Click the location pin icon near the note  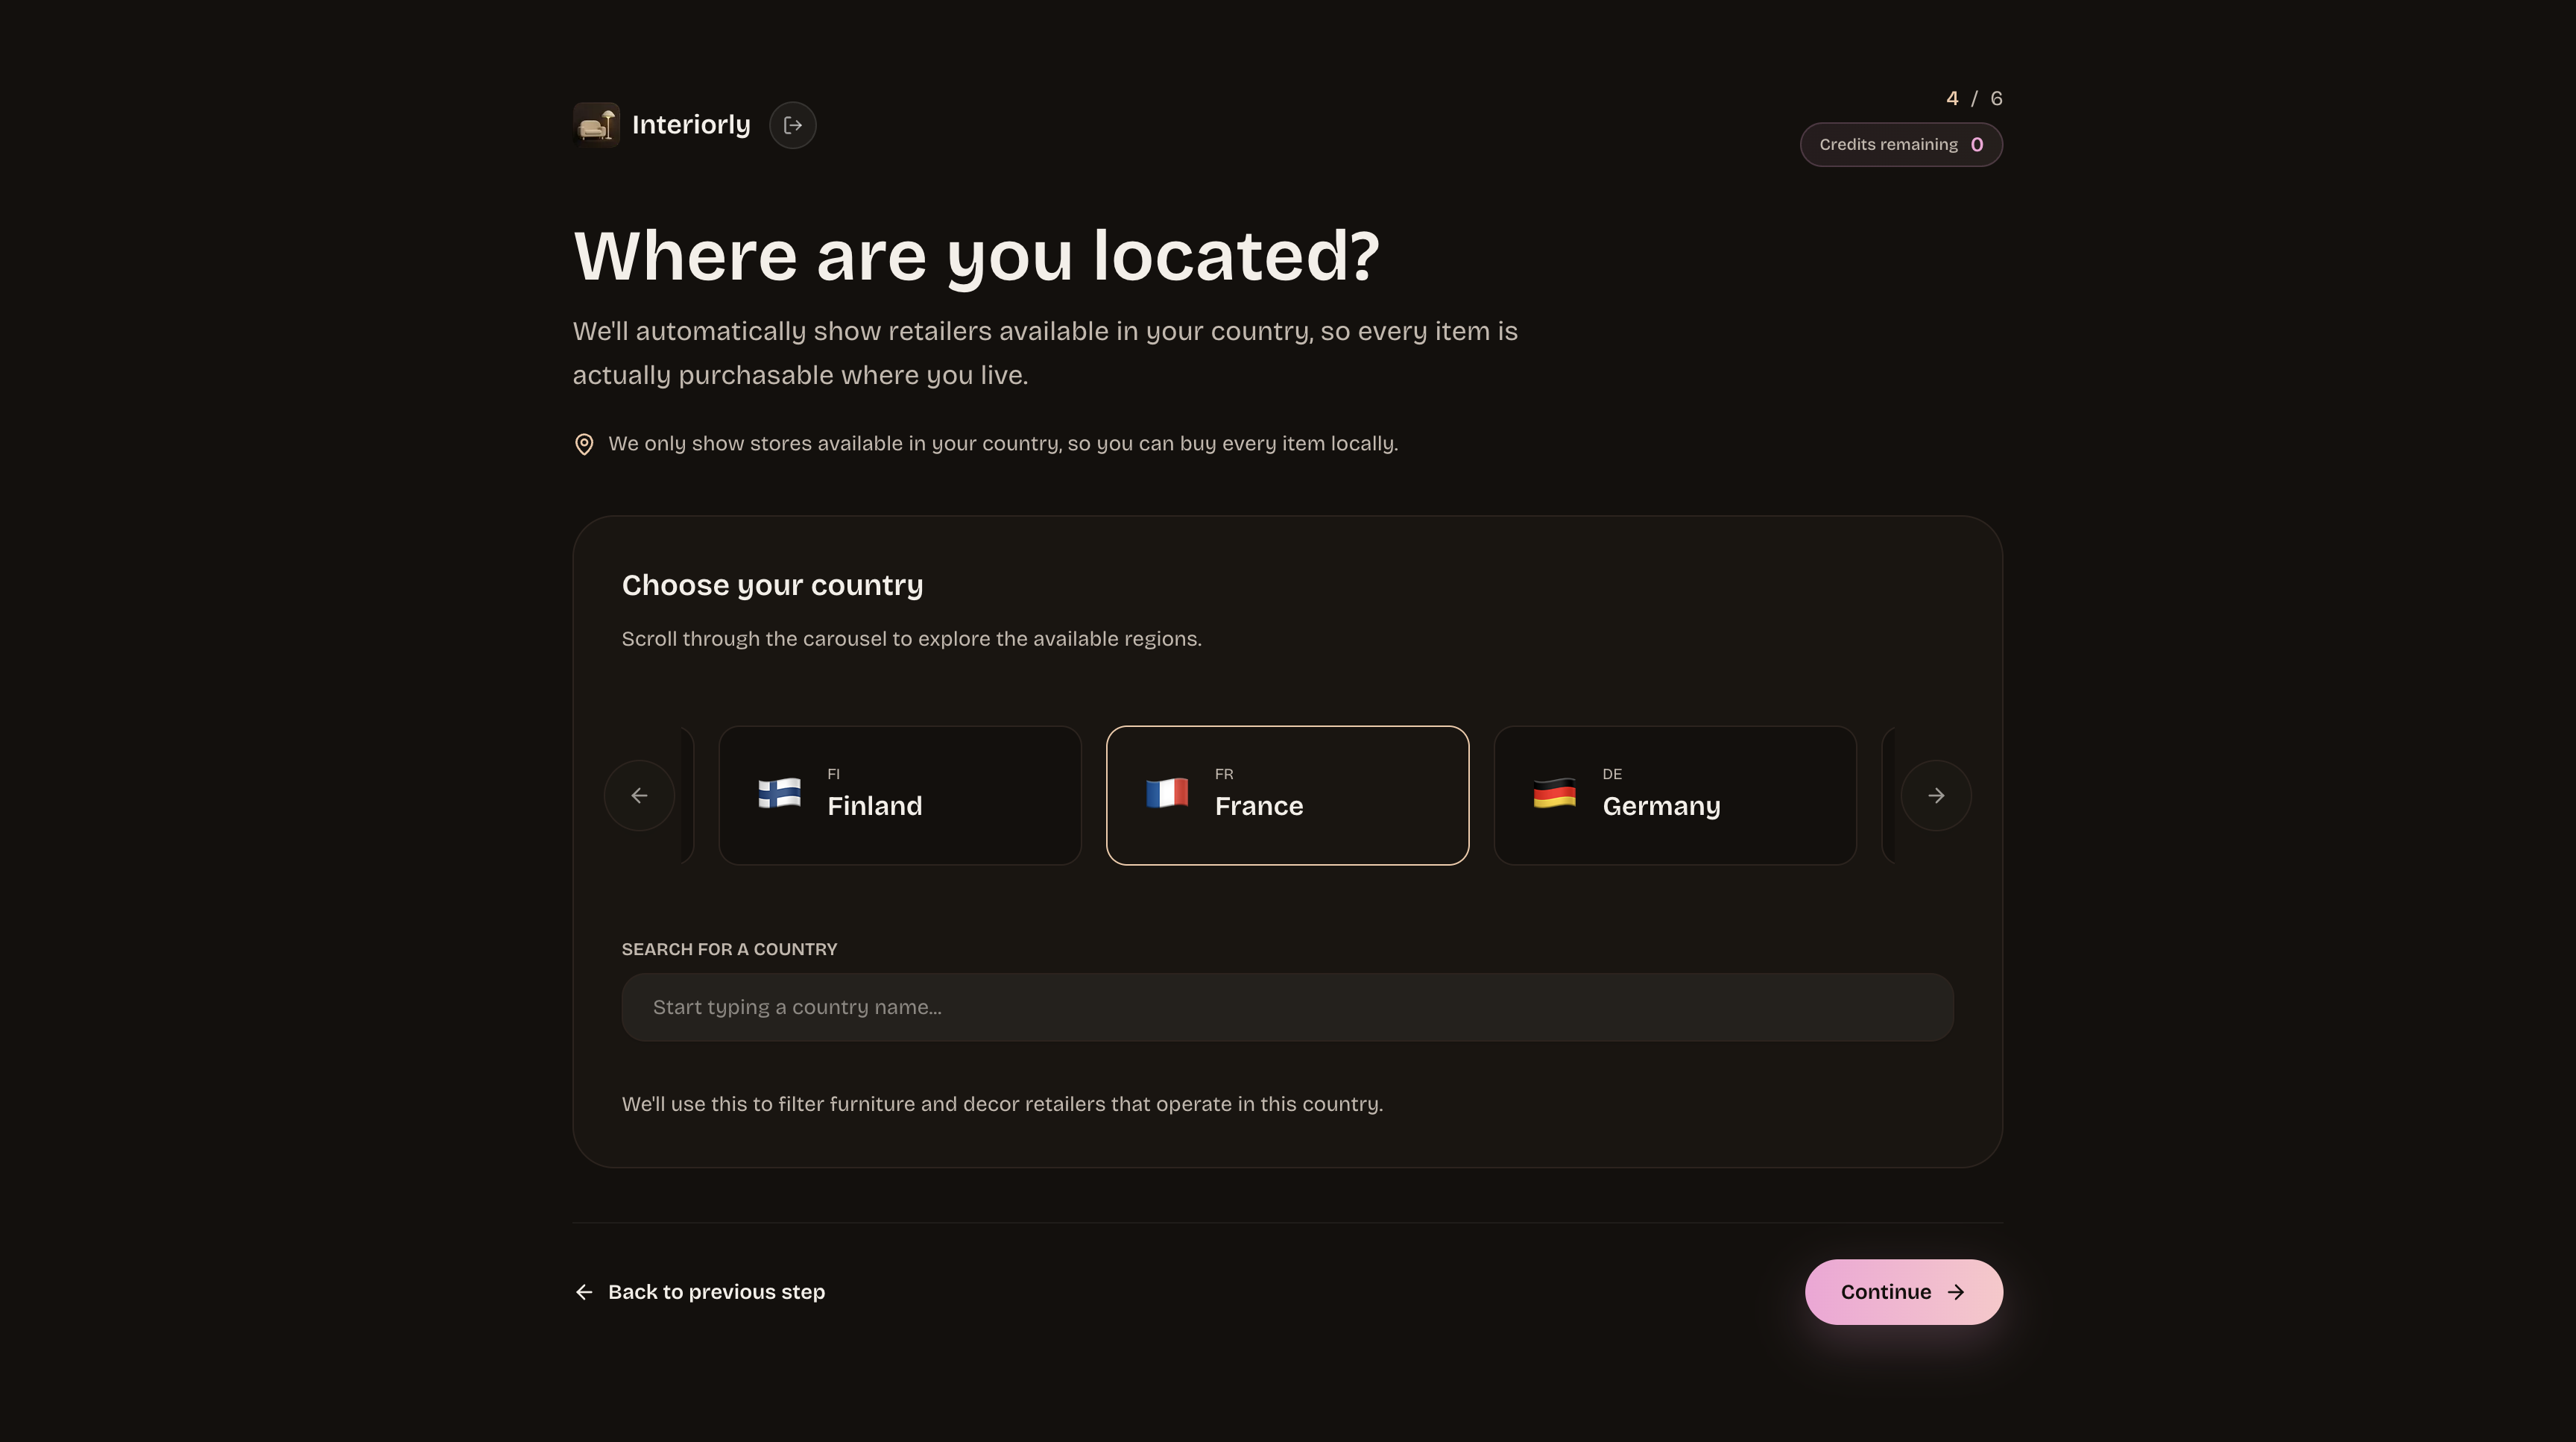(584, 443)
